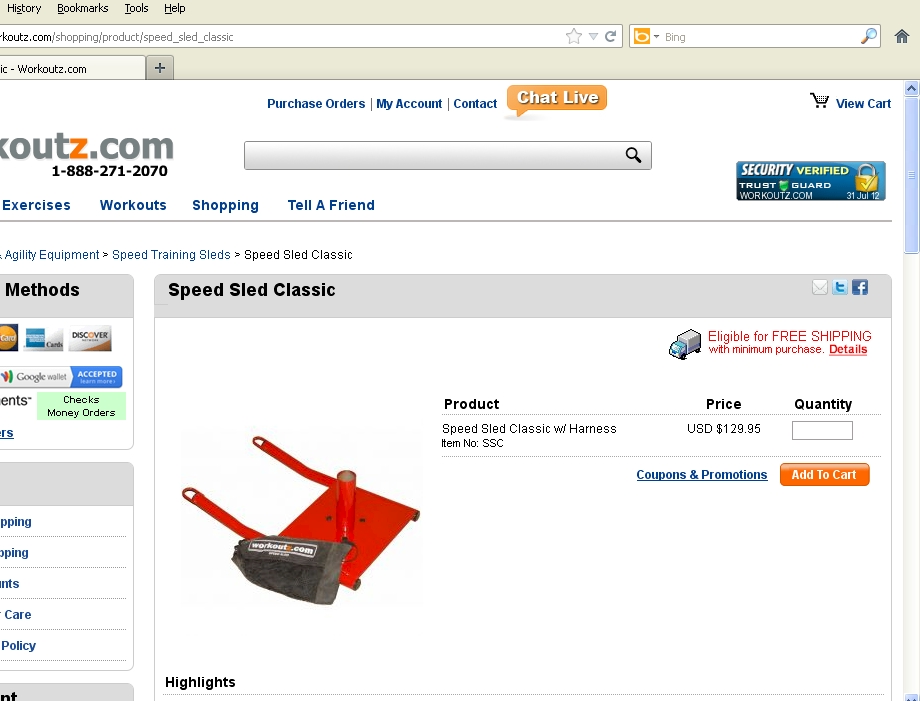
Task: Open a new browser tab with plus button
Action: tap(160, 68)
